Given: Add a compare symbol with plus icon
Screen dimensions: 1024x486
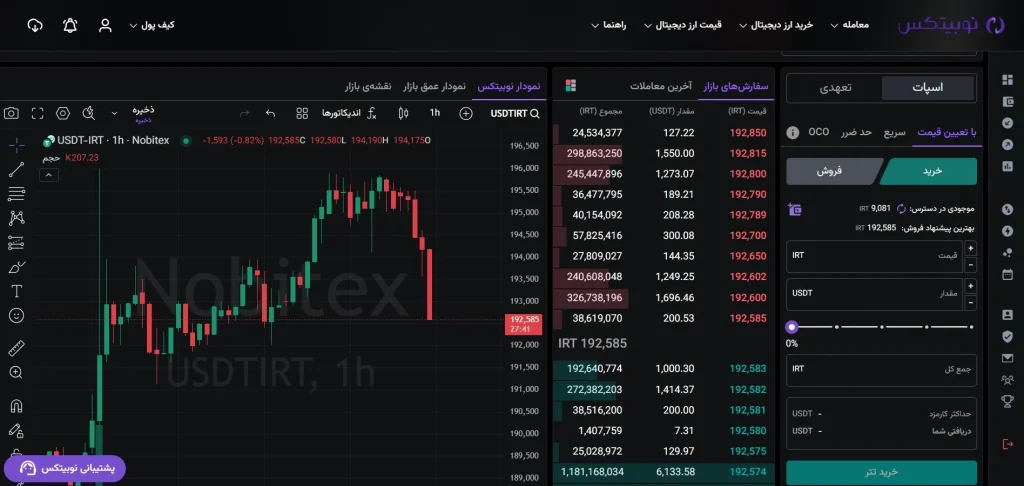Looking at the screenshot, I should tap(466, 113).
